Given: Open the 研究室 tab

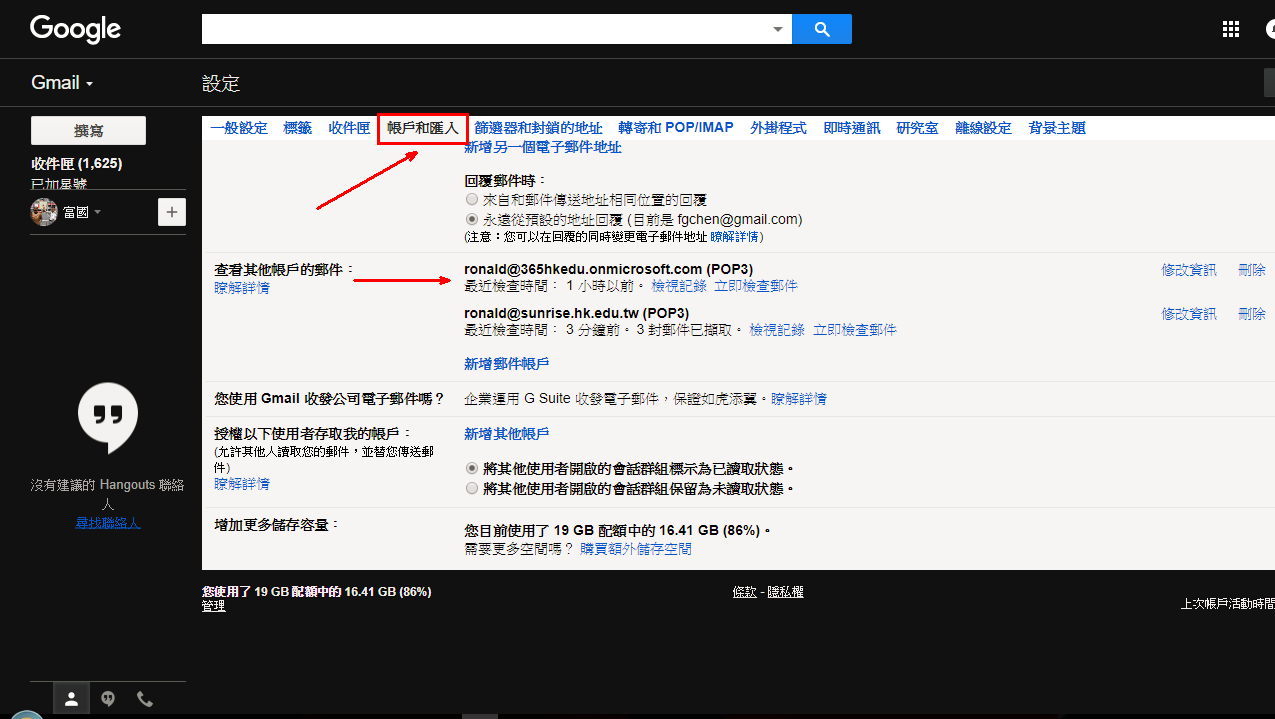Looking at the screenshot, I should [918, 128].
